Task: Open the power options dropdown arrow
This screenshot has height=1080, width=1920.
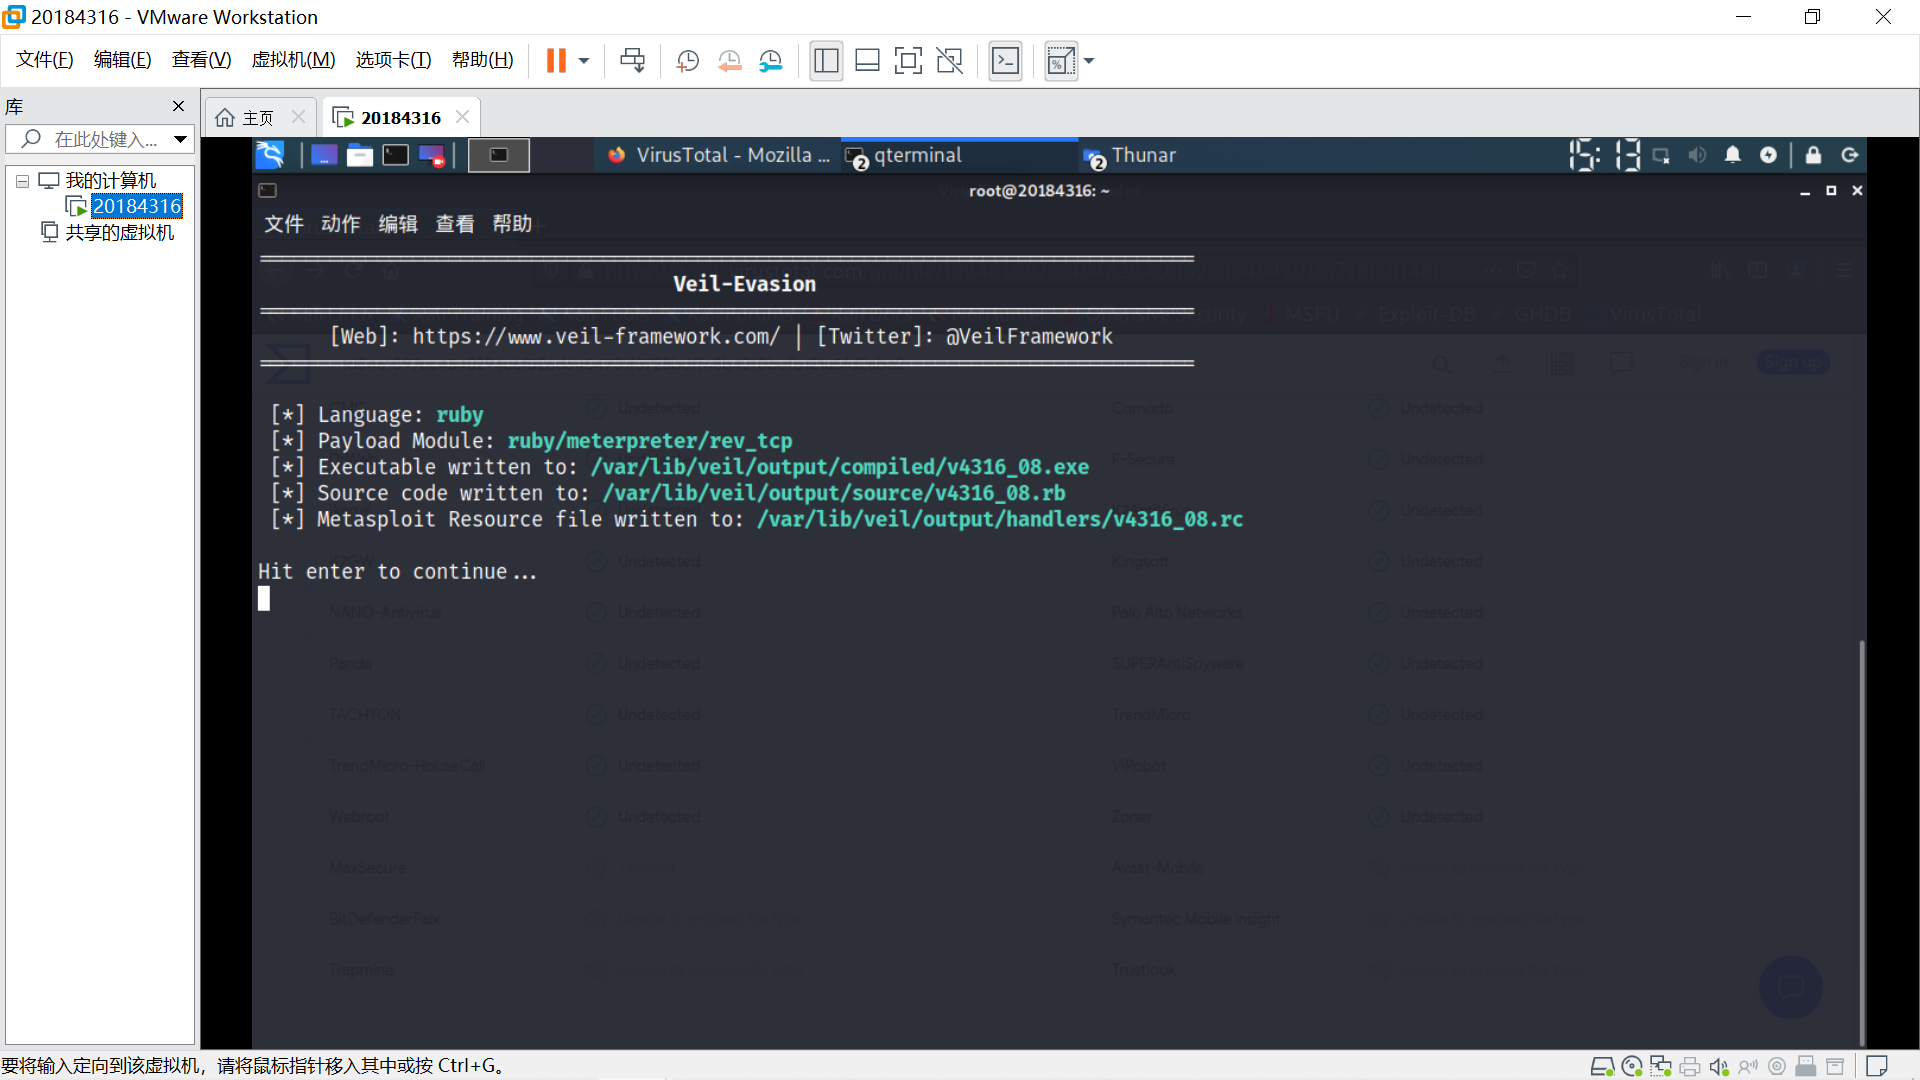Action: click(x=584, y=61)
